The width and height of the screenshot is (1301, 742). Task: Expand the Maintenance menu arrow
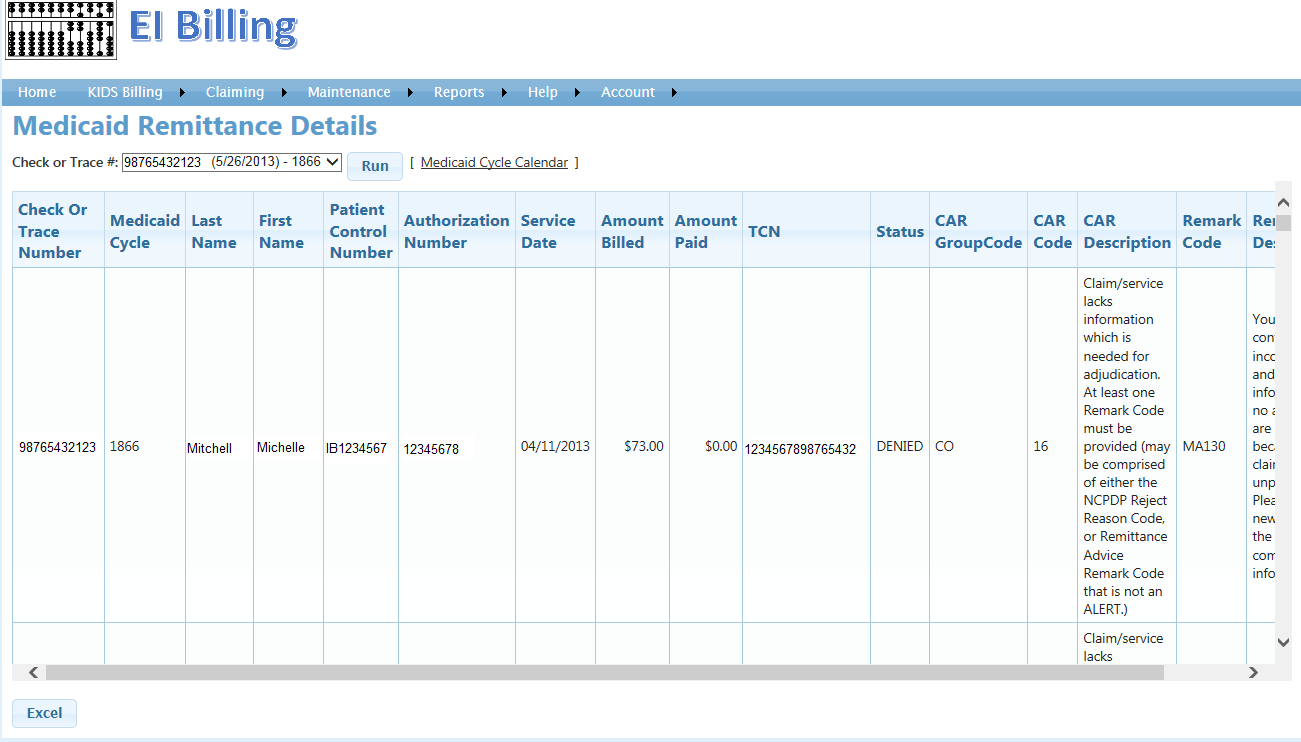(411, 93)
